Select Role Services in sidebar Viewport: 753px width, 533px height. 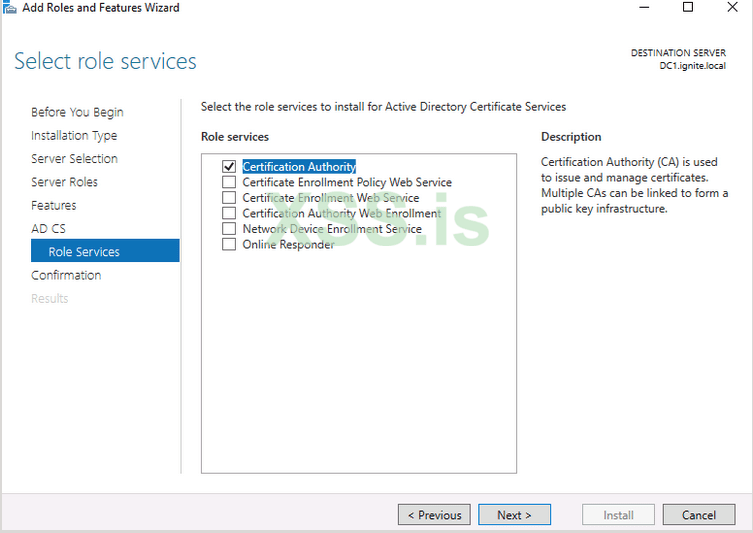click(x=84, y=252)
